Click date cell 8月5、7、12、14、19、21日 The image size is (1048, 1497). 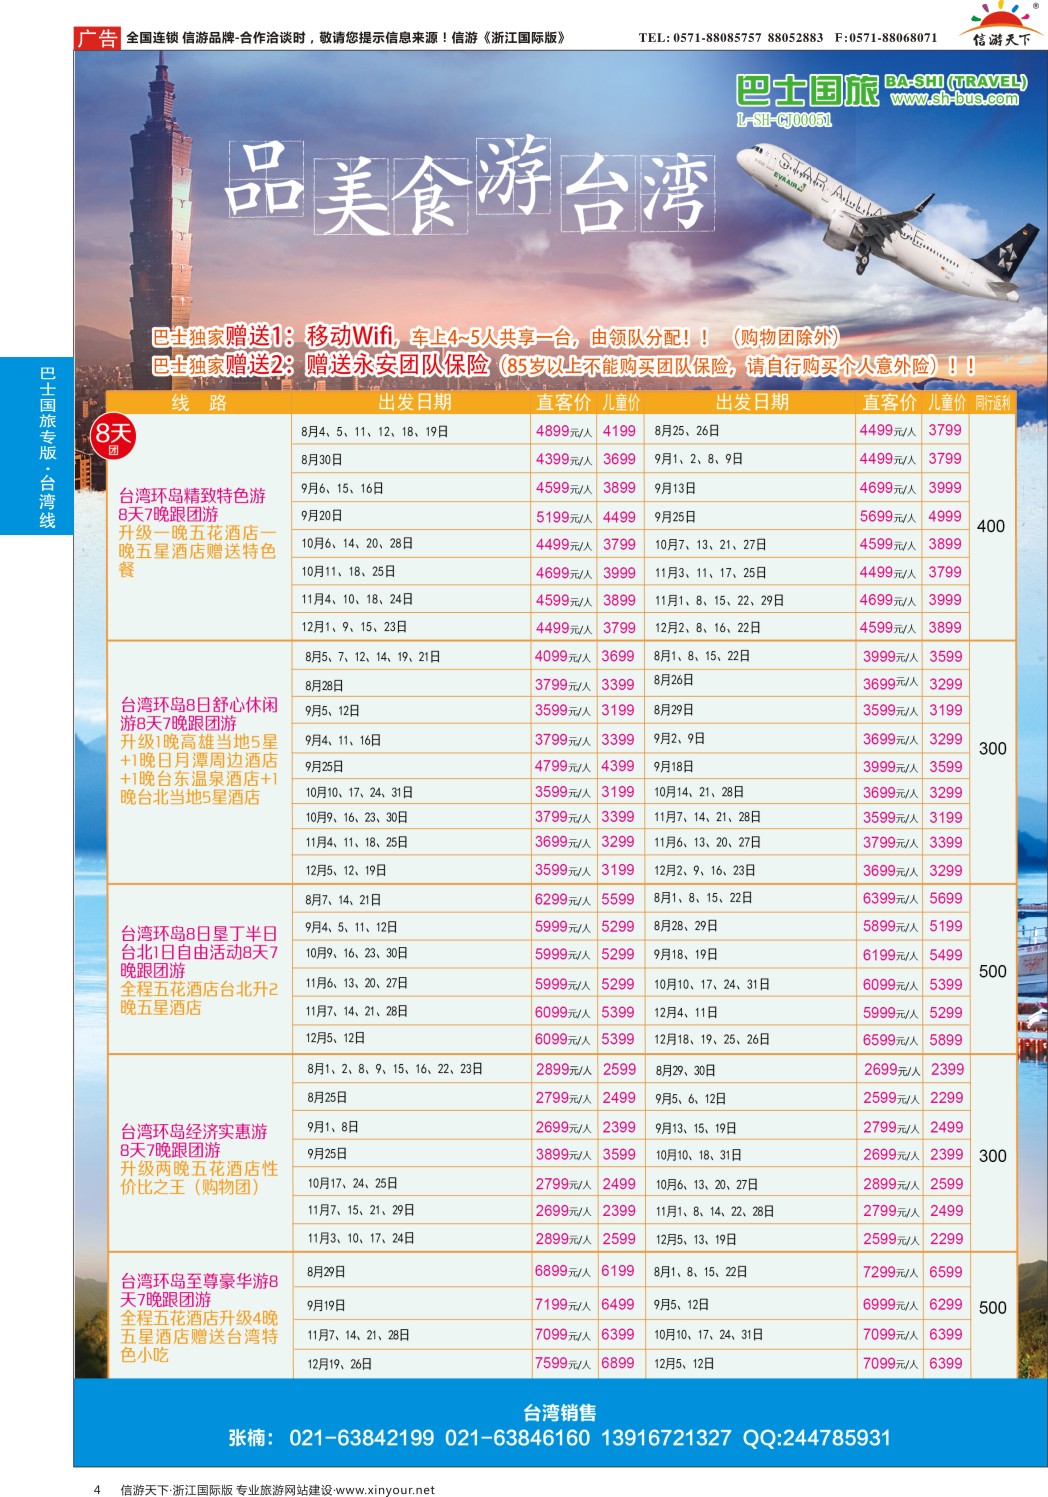tap(372, 657)
